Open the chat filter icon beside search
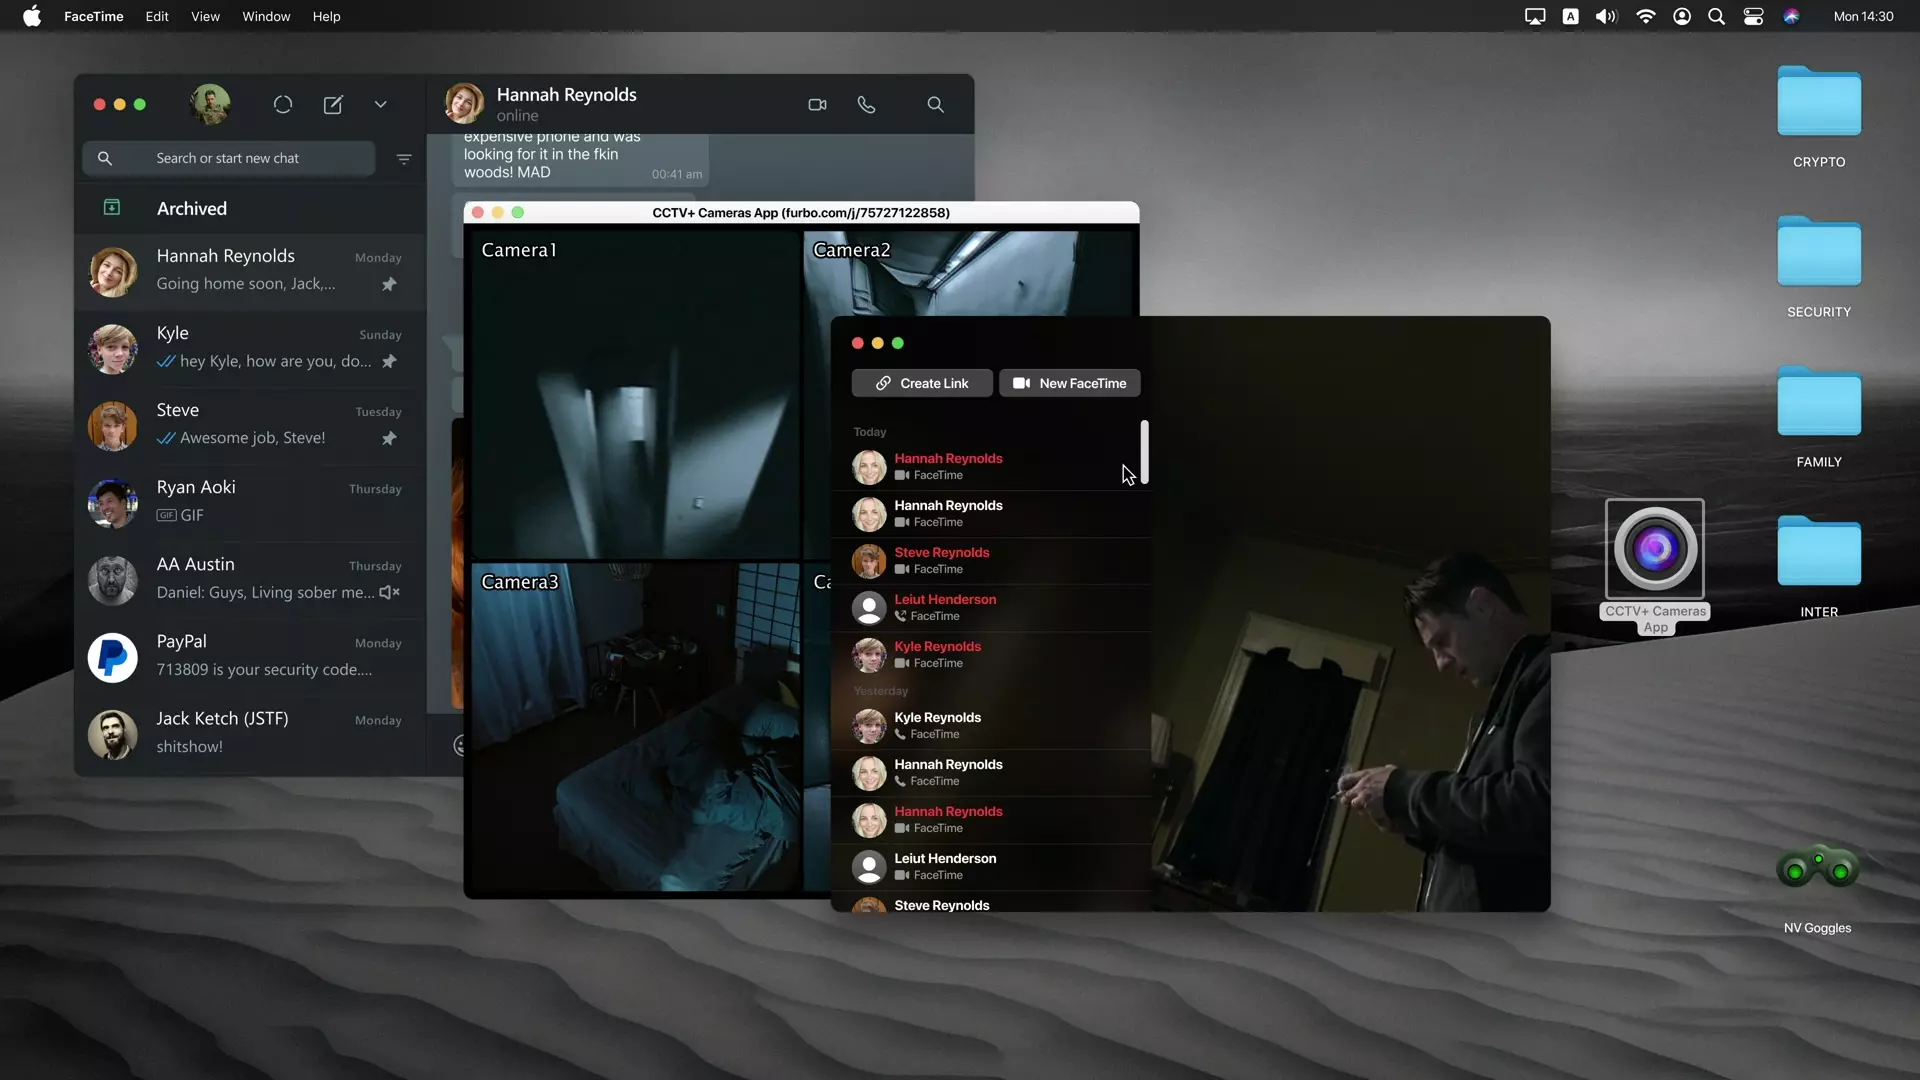This screenshot has height=1080, width=1920. click(404, 159)
